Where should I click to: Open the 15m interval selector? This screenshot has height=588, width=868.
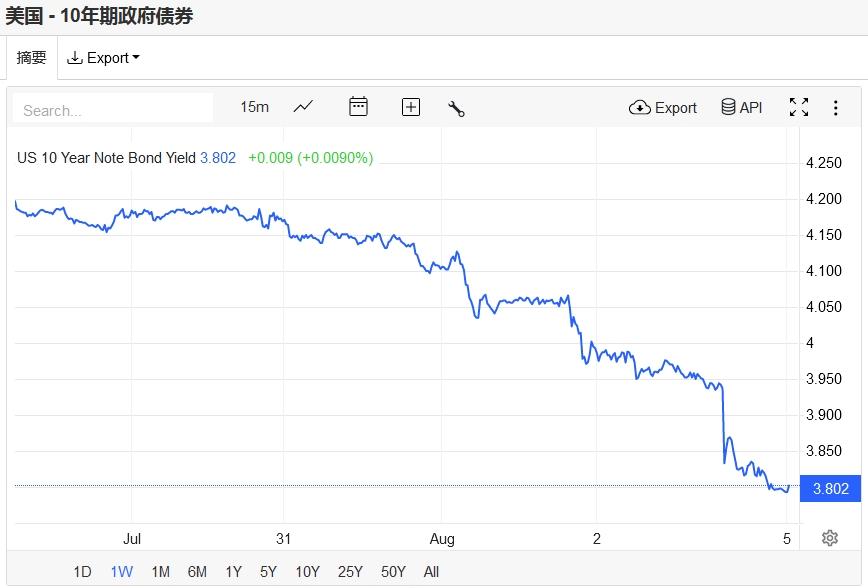(x=254, y=107)
